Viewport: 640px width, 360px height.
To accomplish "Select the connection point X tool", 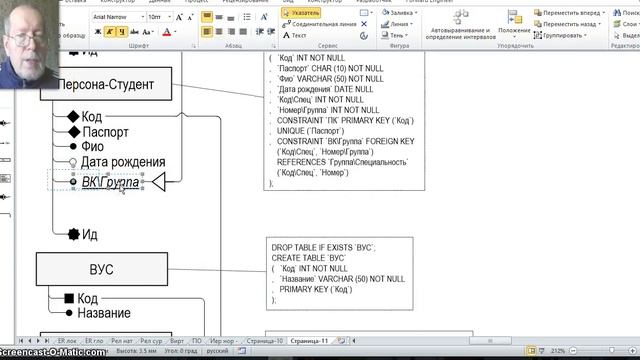I will [x=364, y=24].
